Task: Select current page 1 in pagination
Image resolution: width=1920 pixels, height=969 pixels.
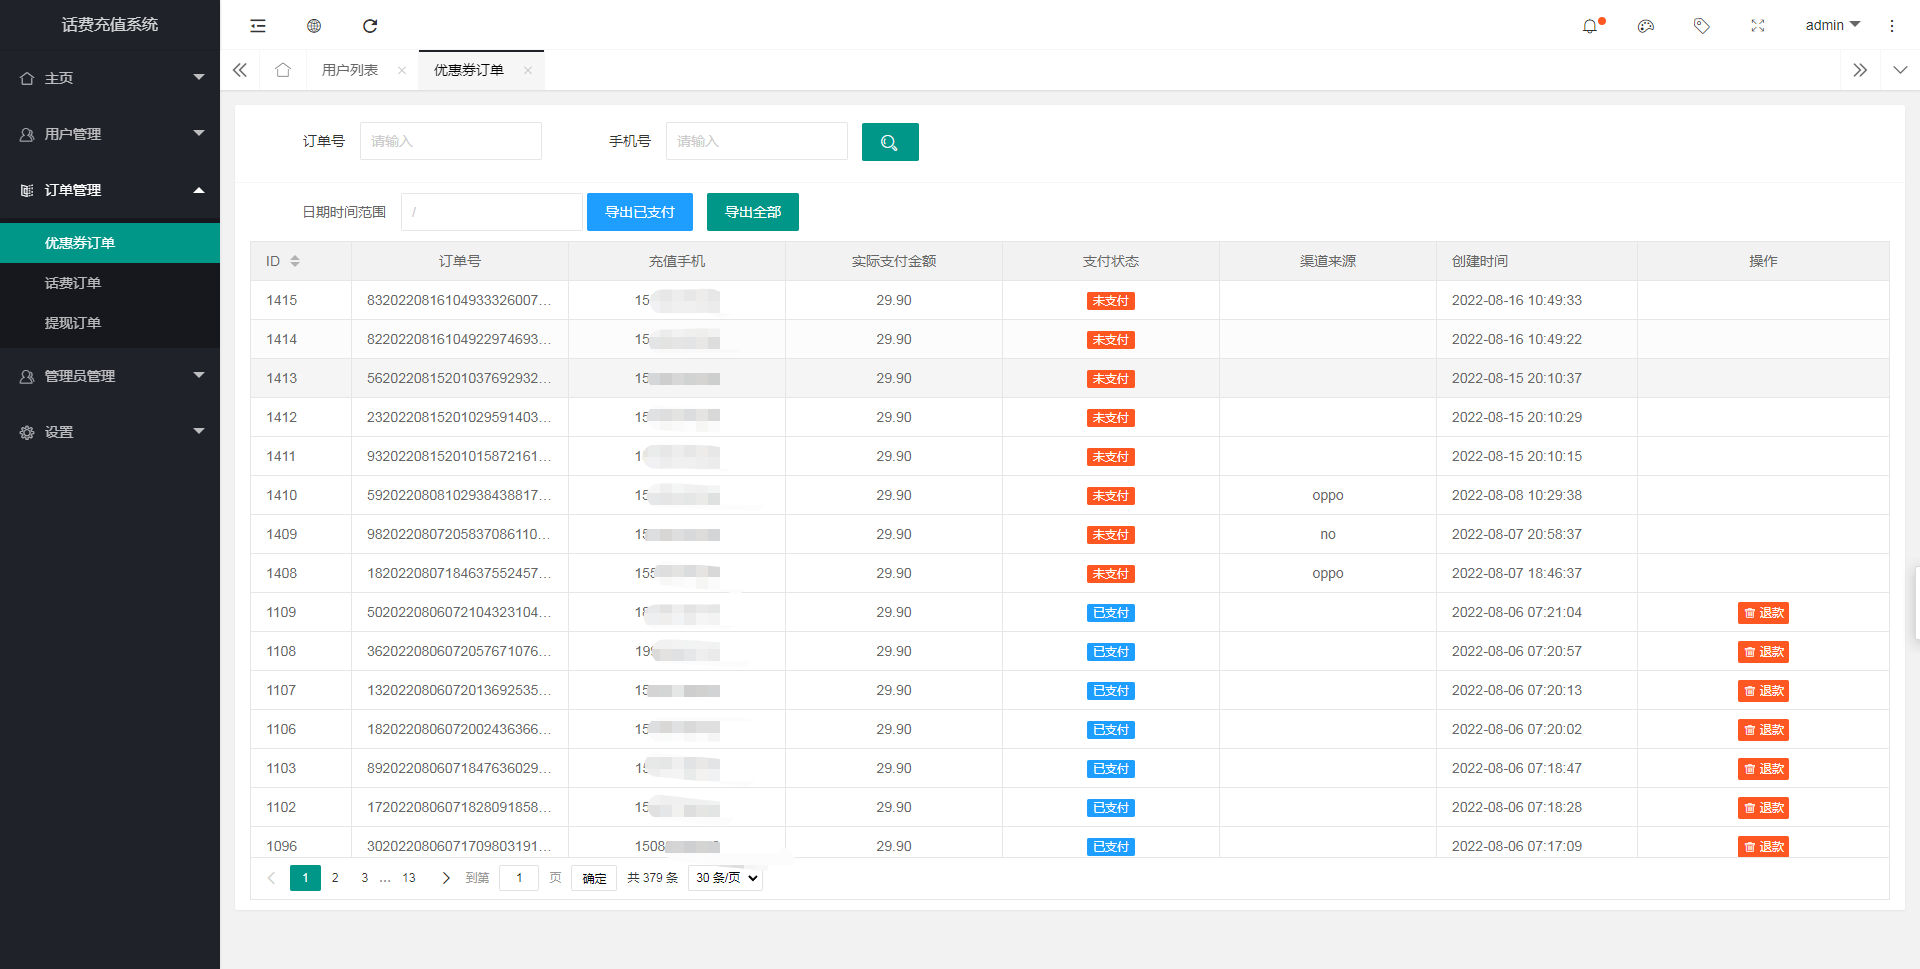Action: click(x=305, y=878)
